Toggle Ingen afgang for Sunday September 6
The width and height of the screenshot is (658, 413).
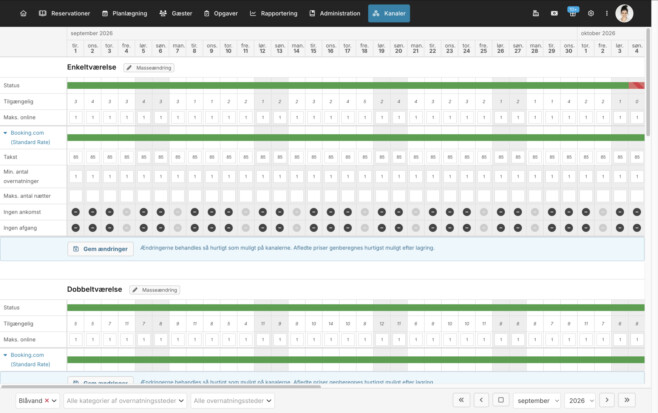(x=161, y=228)
